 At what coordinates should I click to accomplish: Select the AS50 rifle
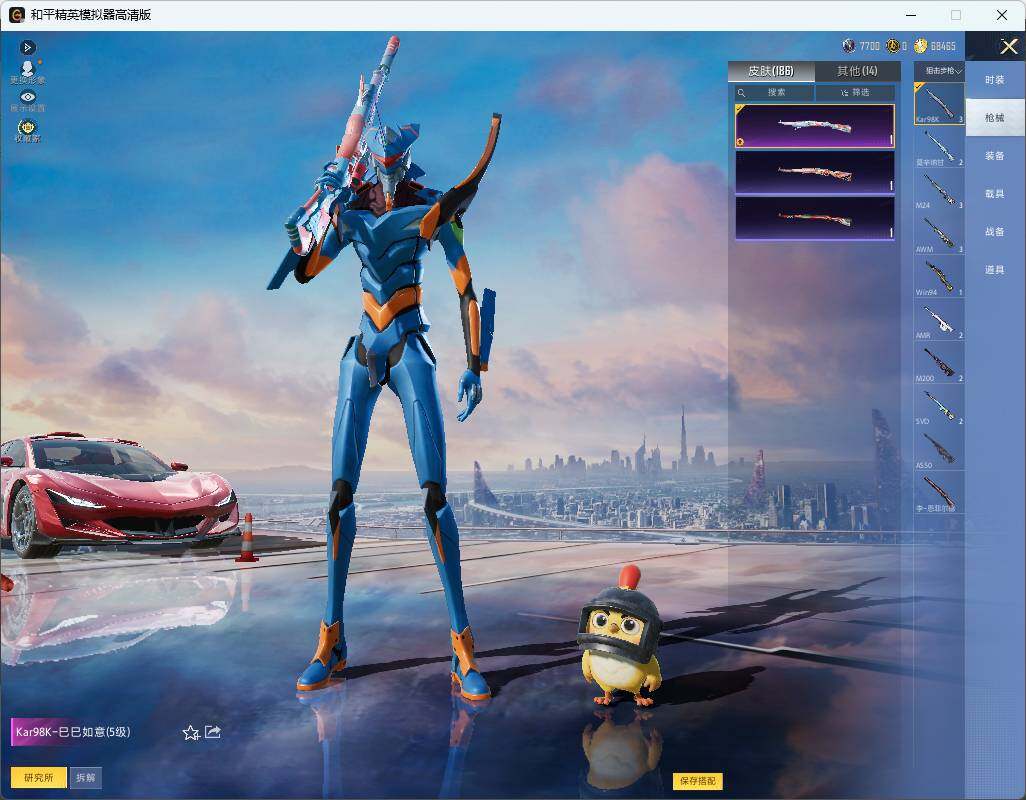coord(939,450)
